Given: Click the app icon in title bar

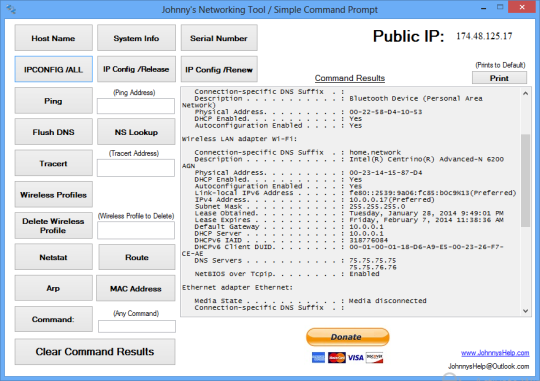Looking at the screenshot, I should (x=11, y=9).
